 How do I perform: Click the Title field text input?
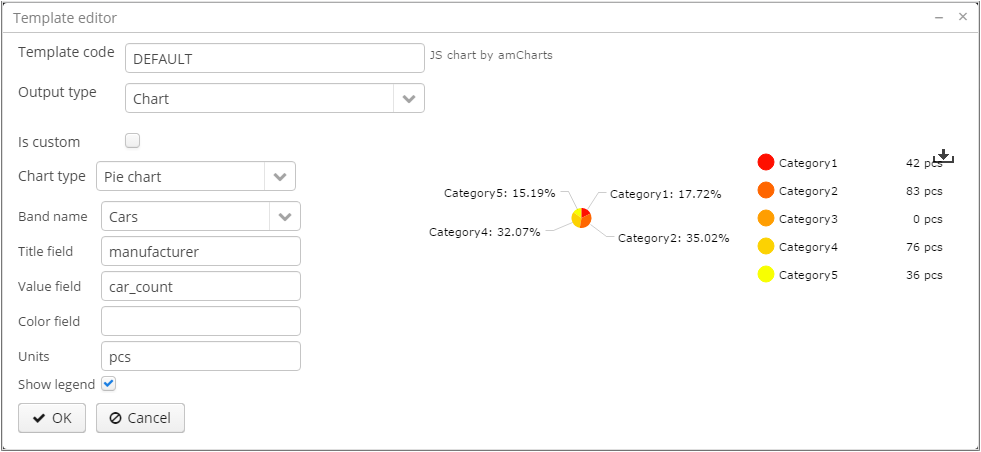click(x=200, y=251)
